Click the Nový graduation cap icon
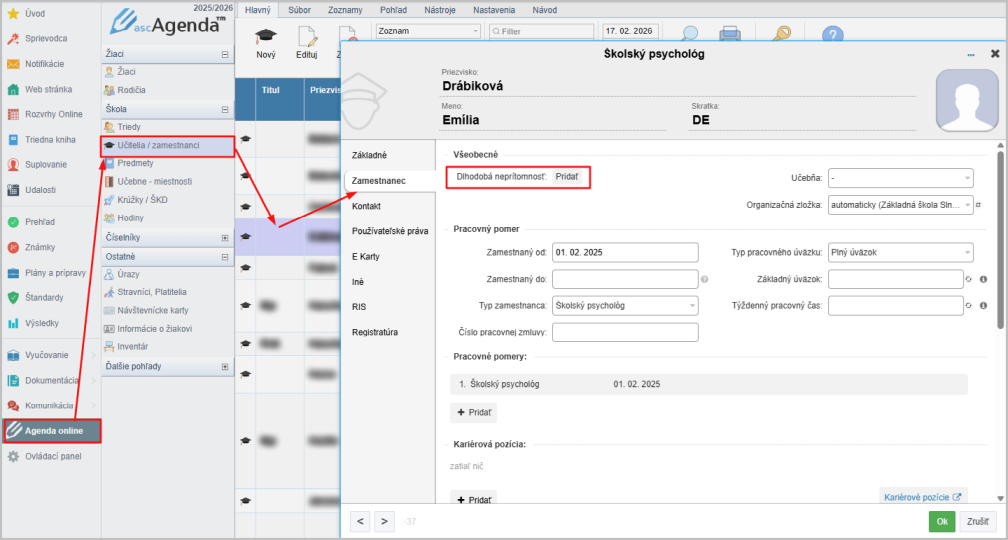 tap(265, 38)
